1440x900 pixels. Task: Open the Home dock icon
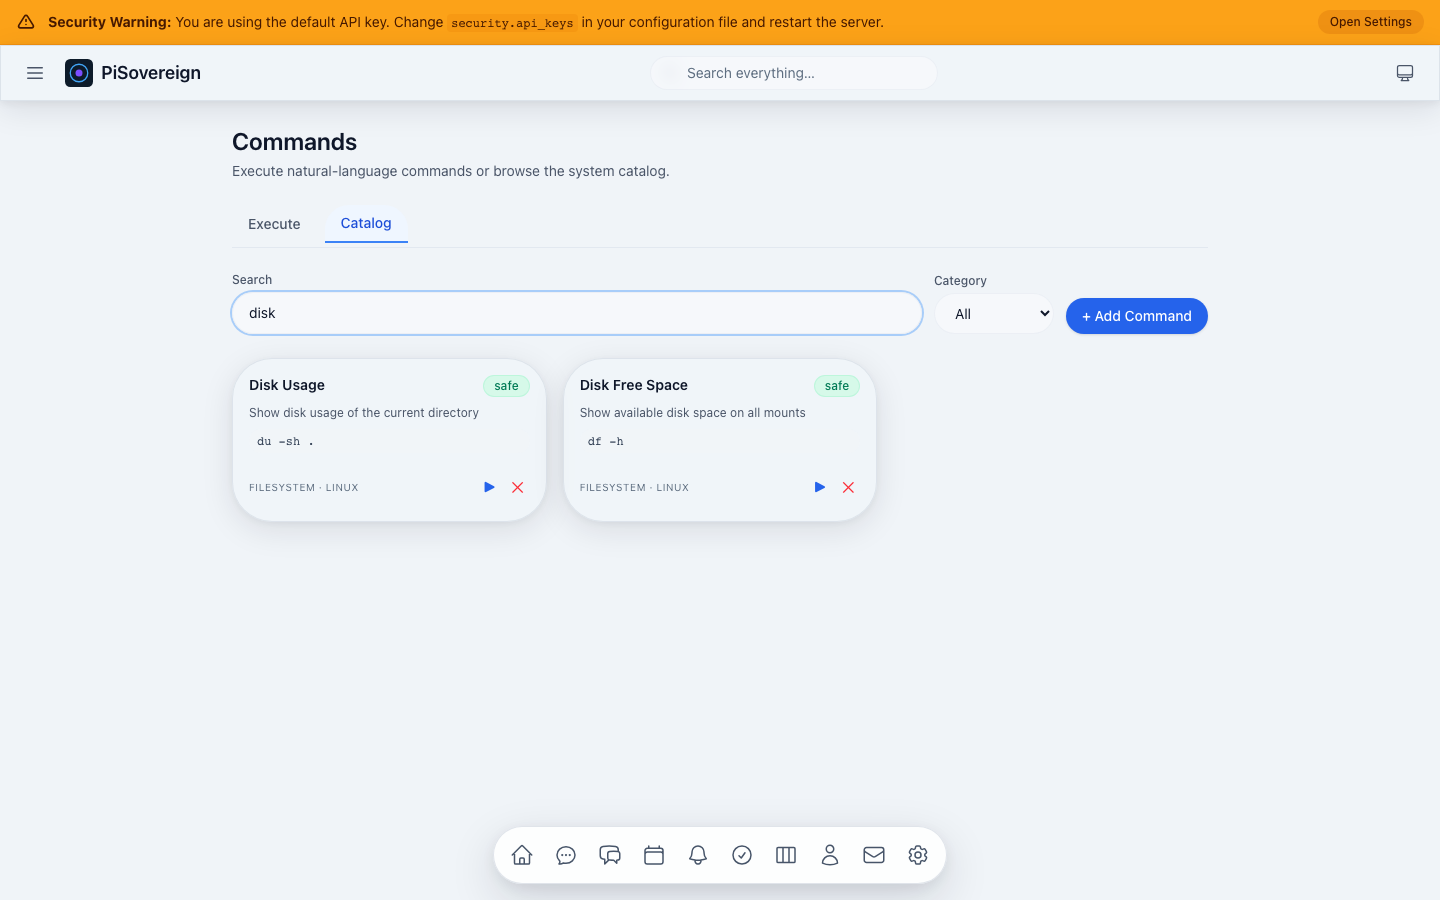coord(522,855)
